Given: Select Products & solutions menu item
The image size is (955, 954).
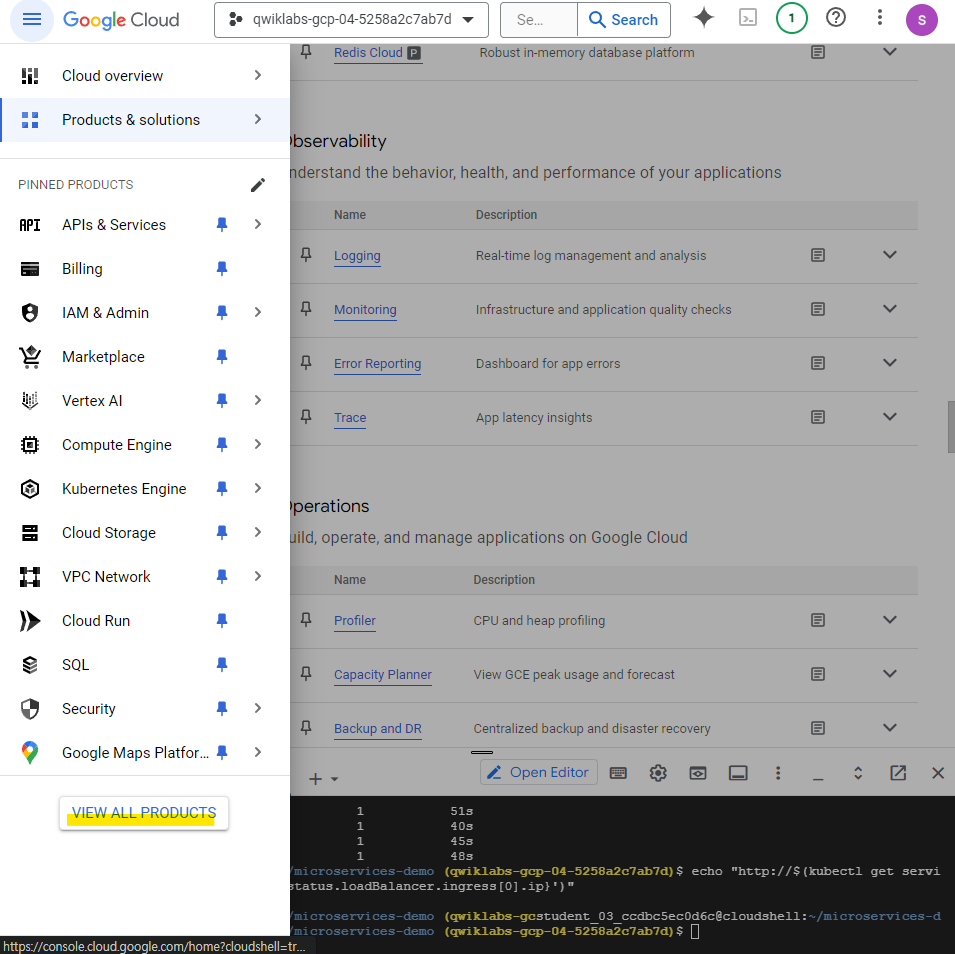Looking at the screenshot, I should click(145, 120).
